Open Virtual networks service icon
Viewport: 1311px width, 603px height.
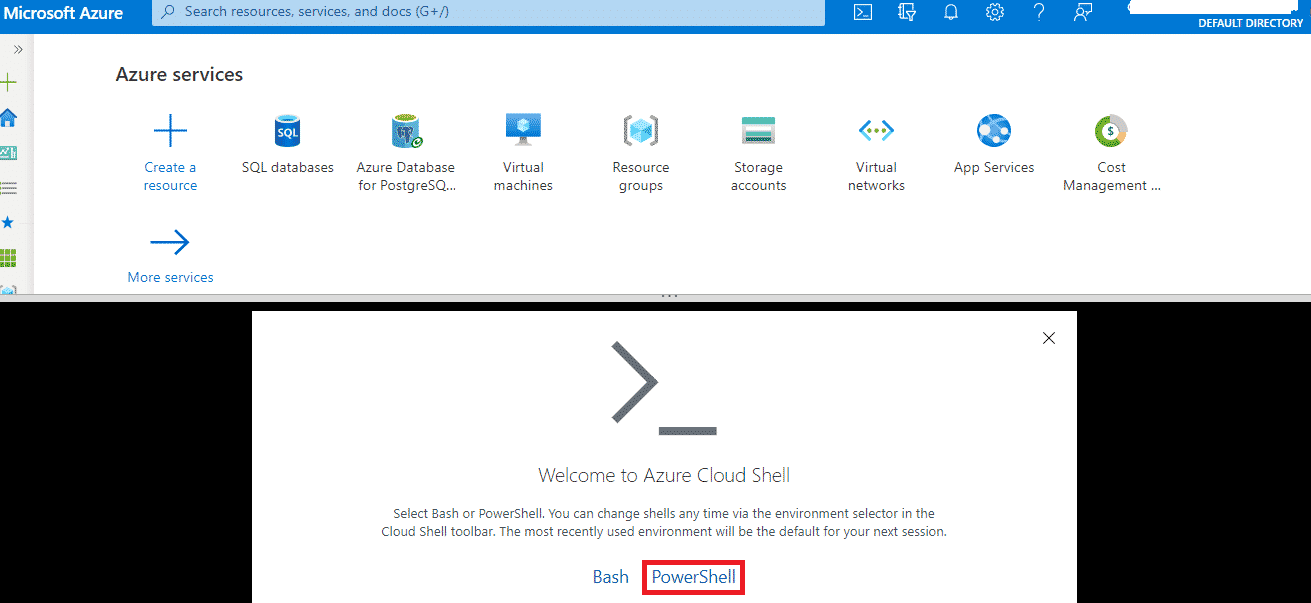(x=876, y=131)
